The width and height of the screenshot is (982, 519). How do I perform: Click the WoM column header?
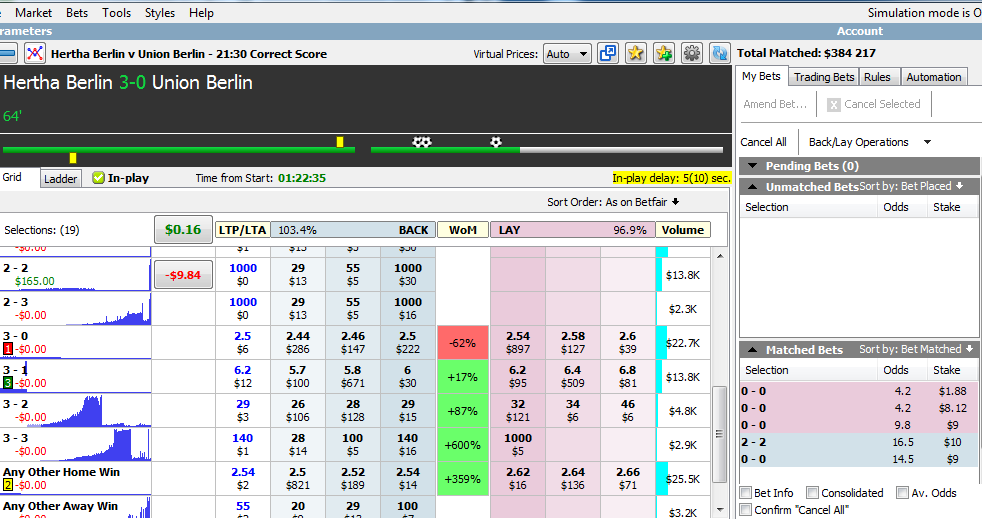coord(463,230)
